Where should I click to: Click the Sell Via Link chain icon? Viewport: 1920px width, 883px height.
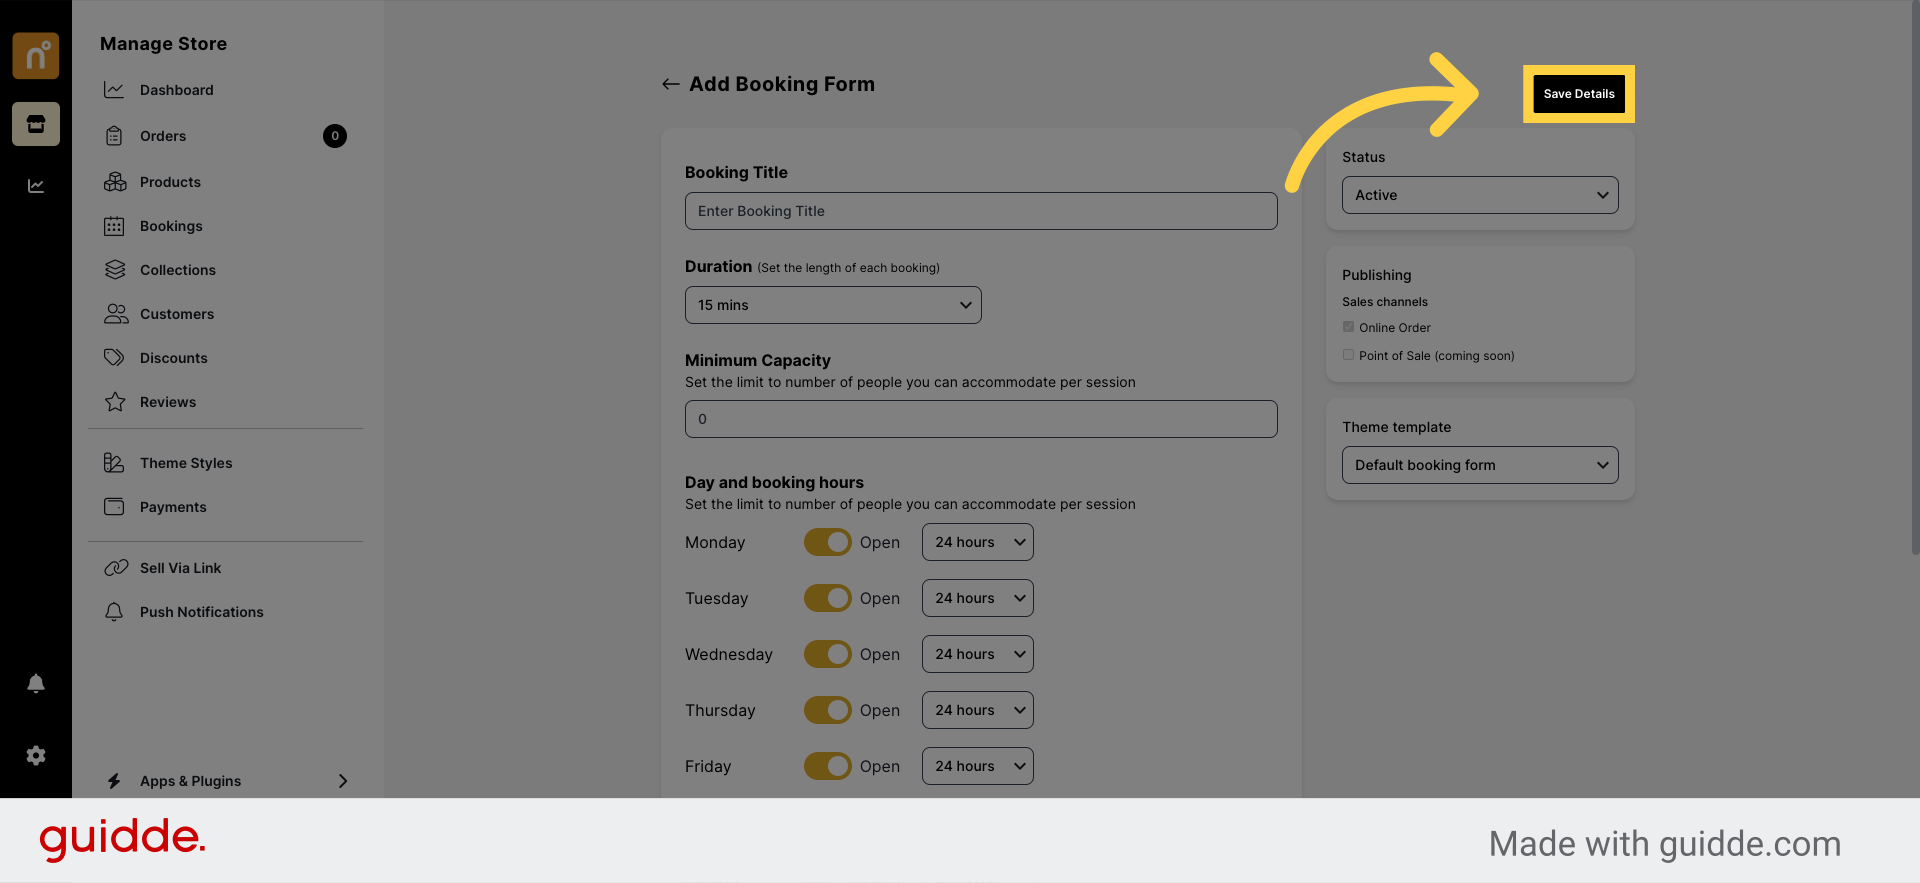(x=116, y=568)
